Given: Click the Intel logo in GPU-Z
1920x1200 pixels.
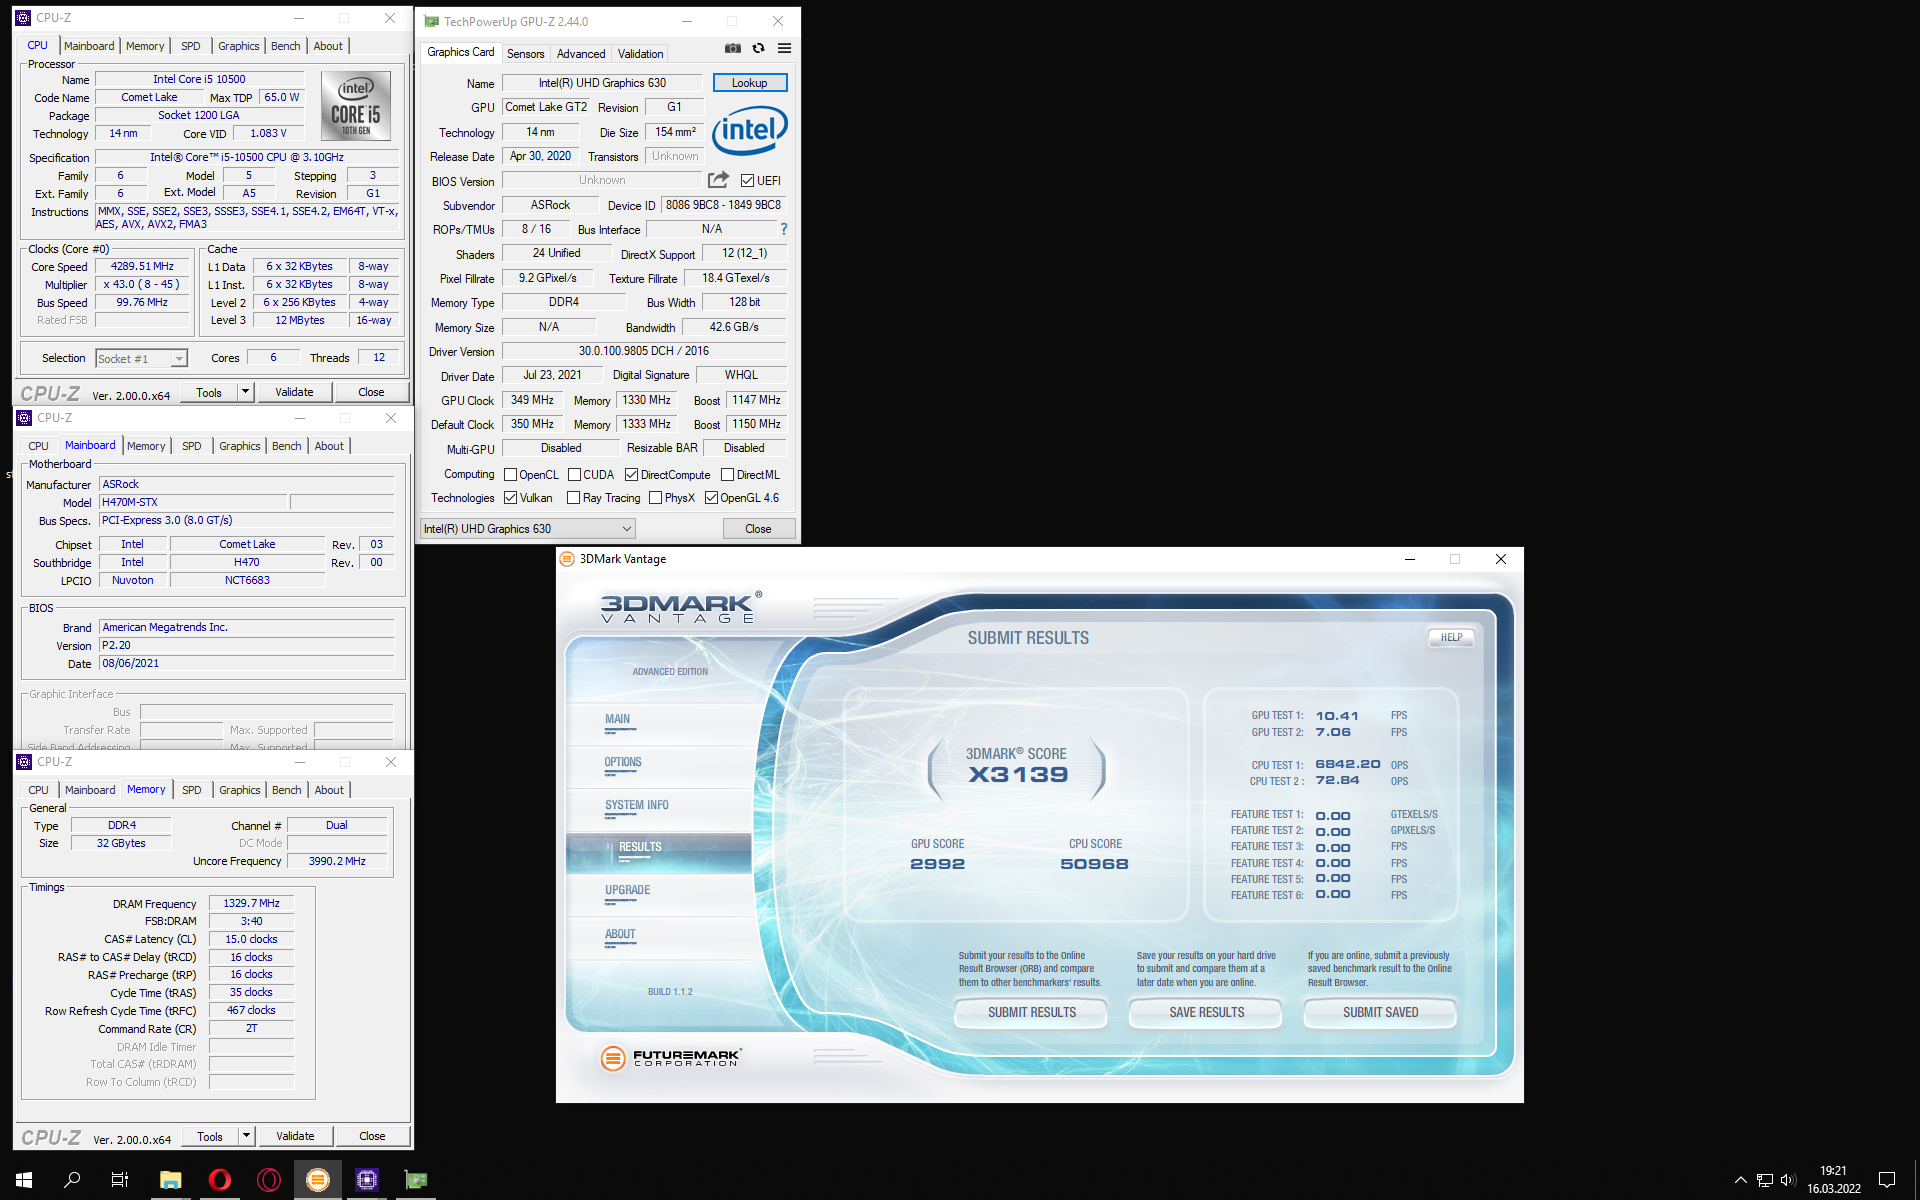Looking at the screenshot, I should pos(749,130).
